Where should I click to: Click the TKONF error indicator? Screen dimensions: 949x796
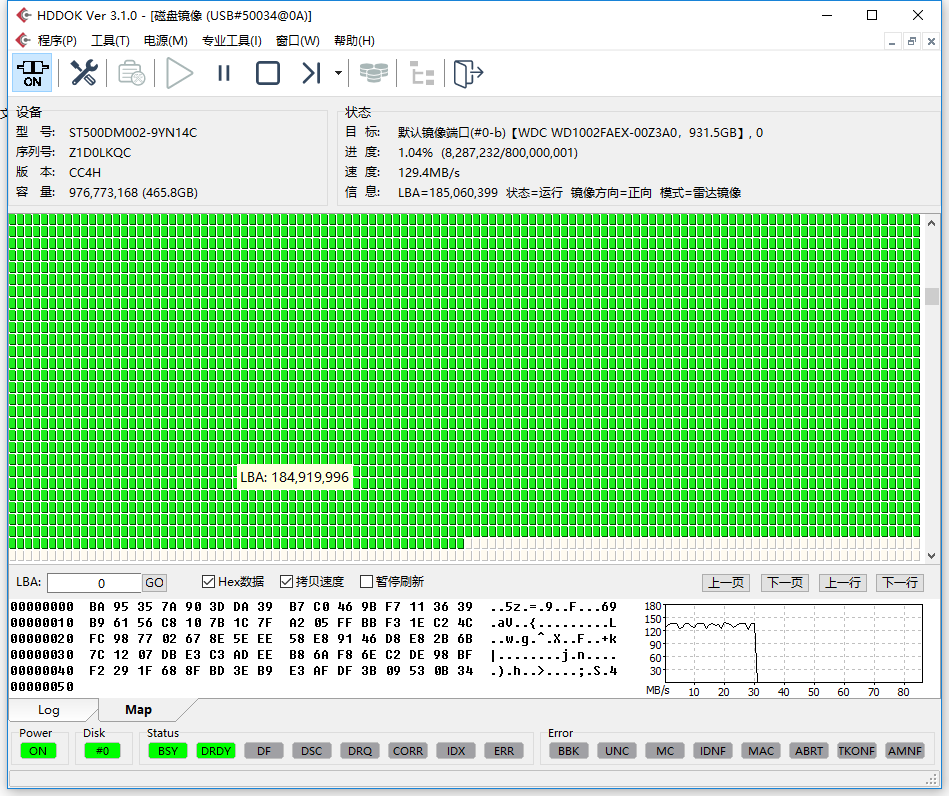click(x=857, y=751)
